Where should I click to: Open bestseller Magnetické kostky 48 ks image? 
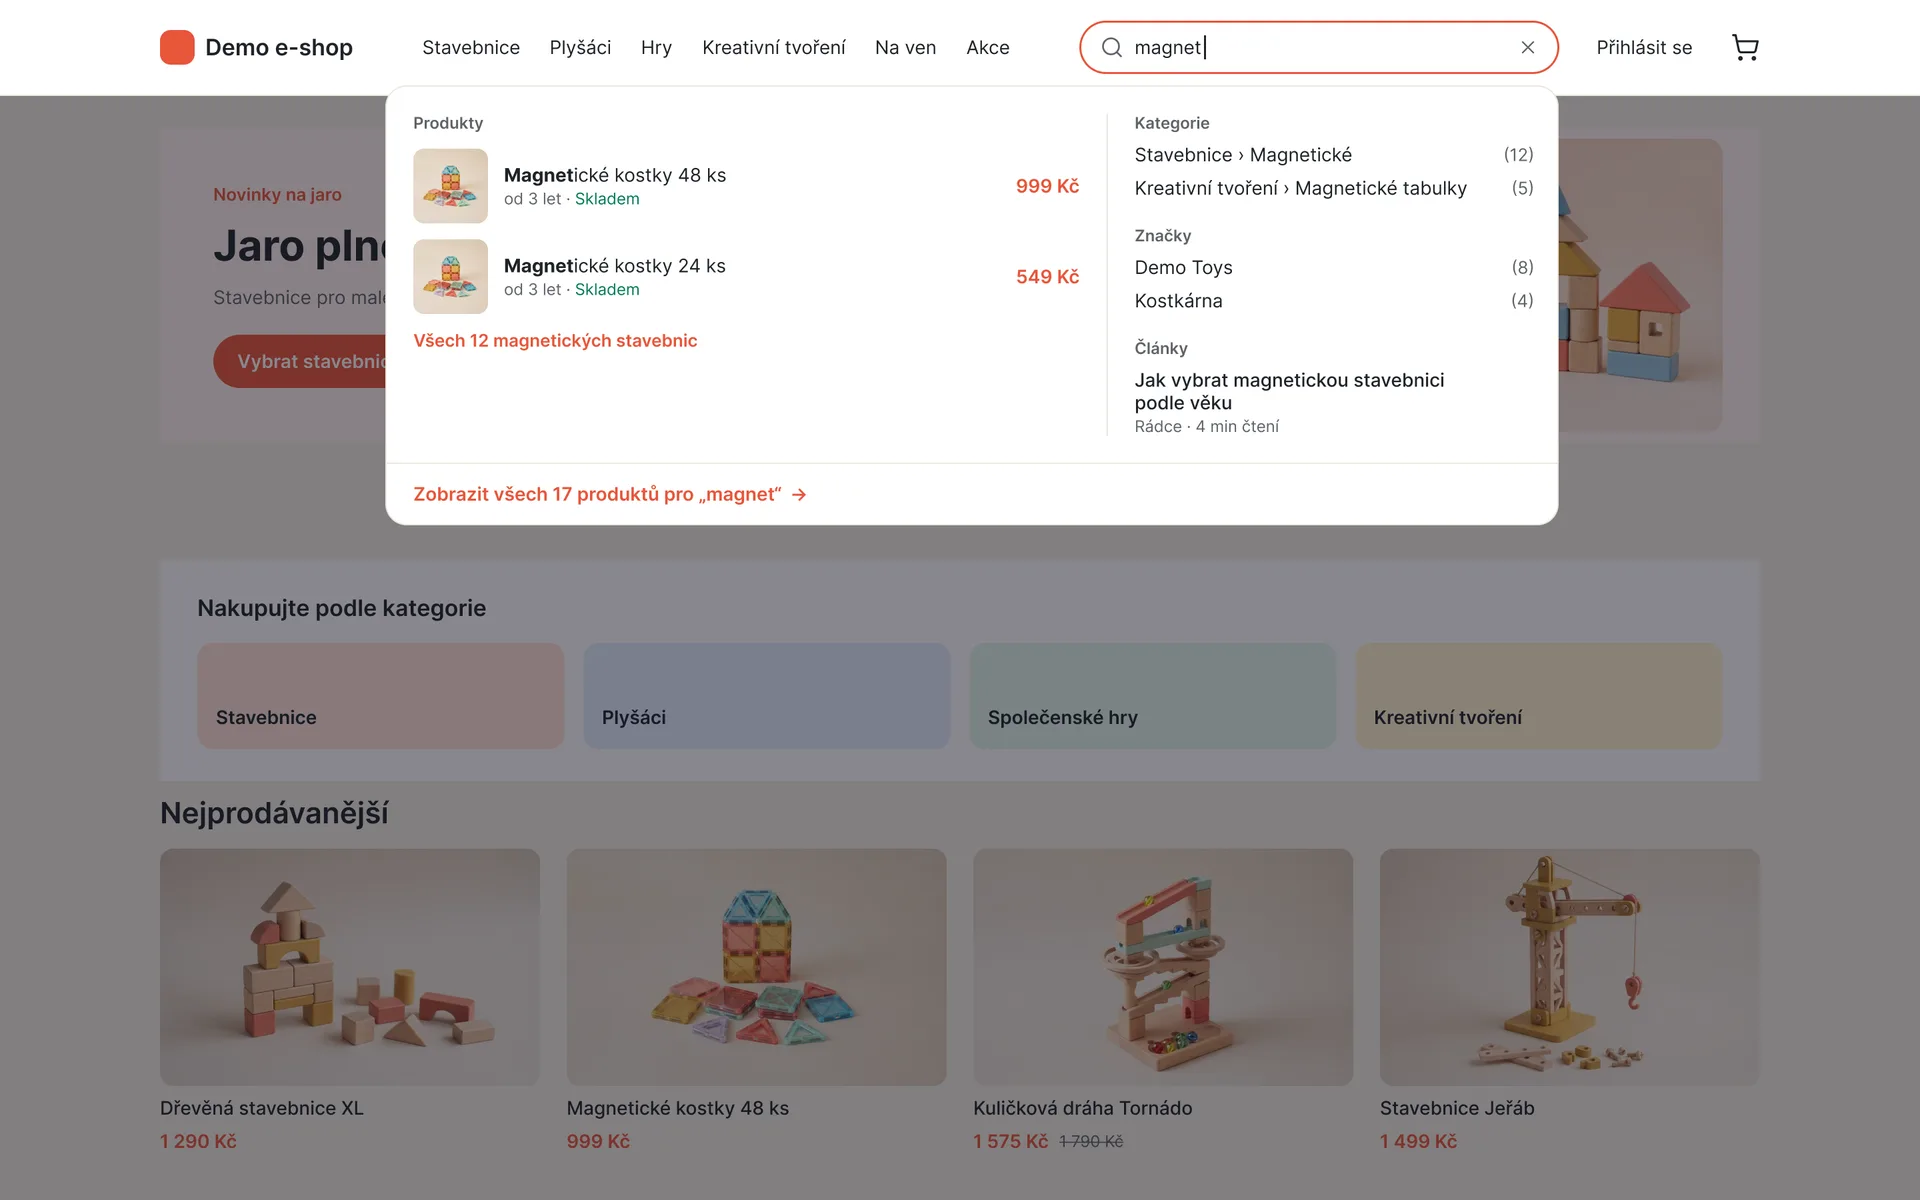(x=756, y=967)
